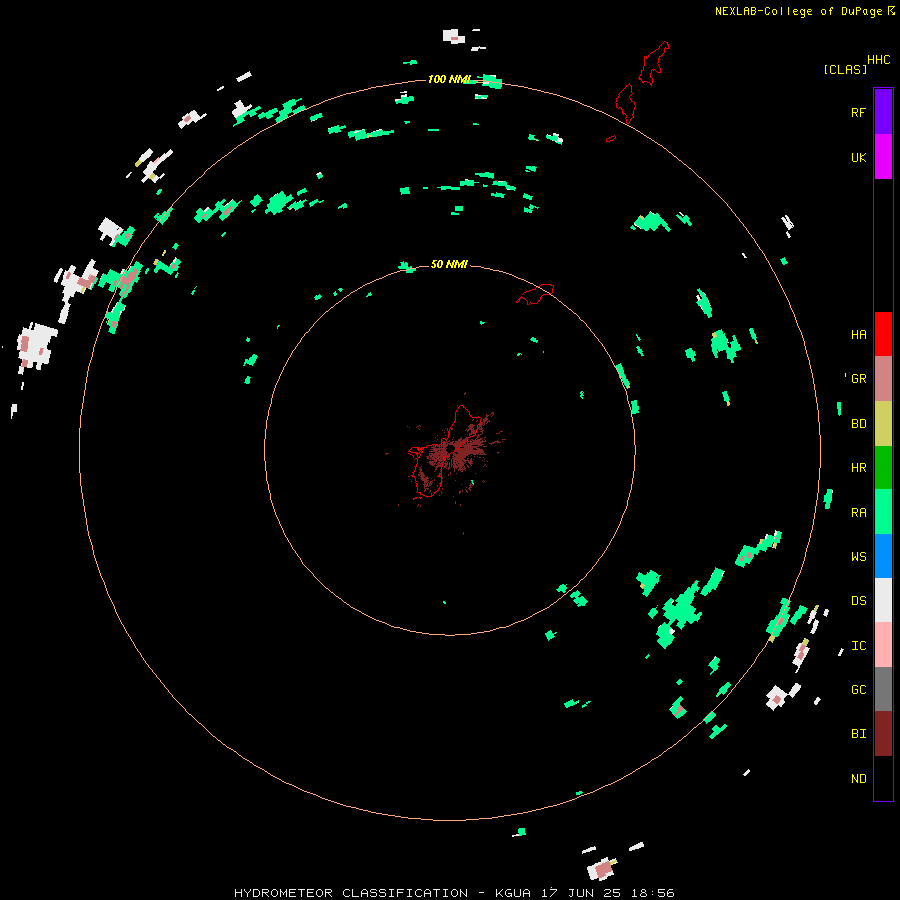Click the HR legend label
The image size is (900, 900).
858,468
